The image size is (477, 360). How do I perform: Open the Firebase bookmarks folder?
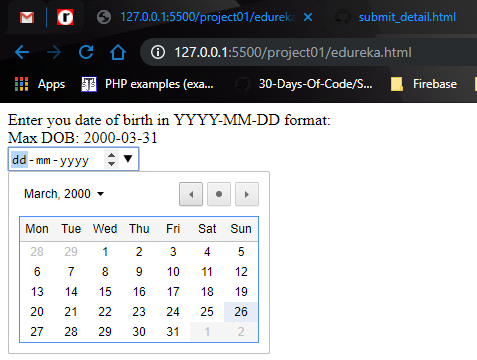coord(424,84)
